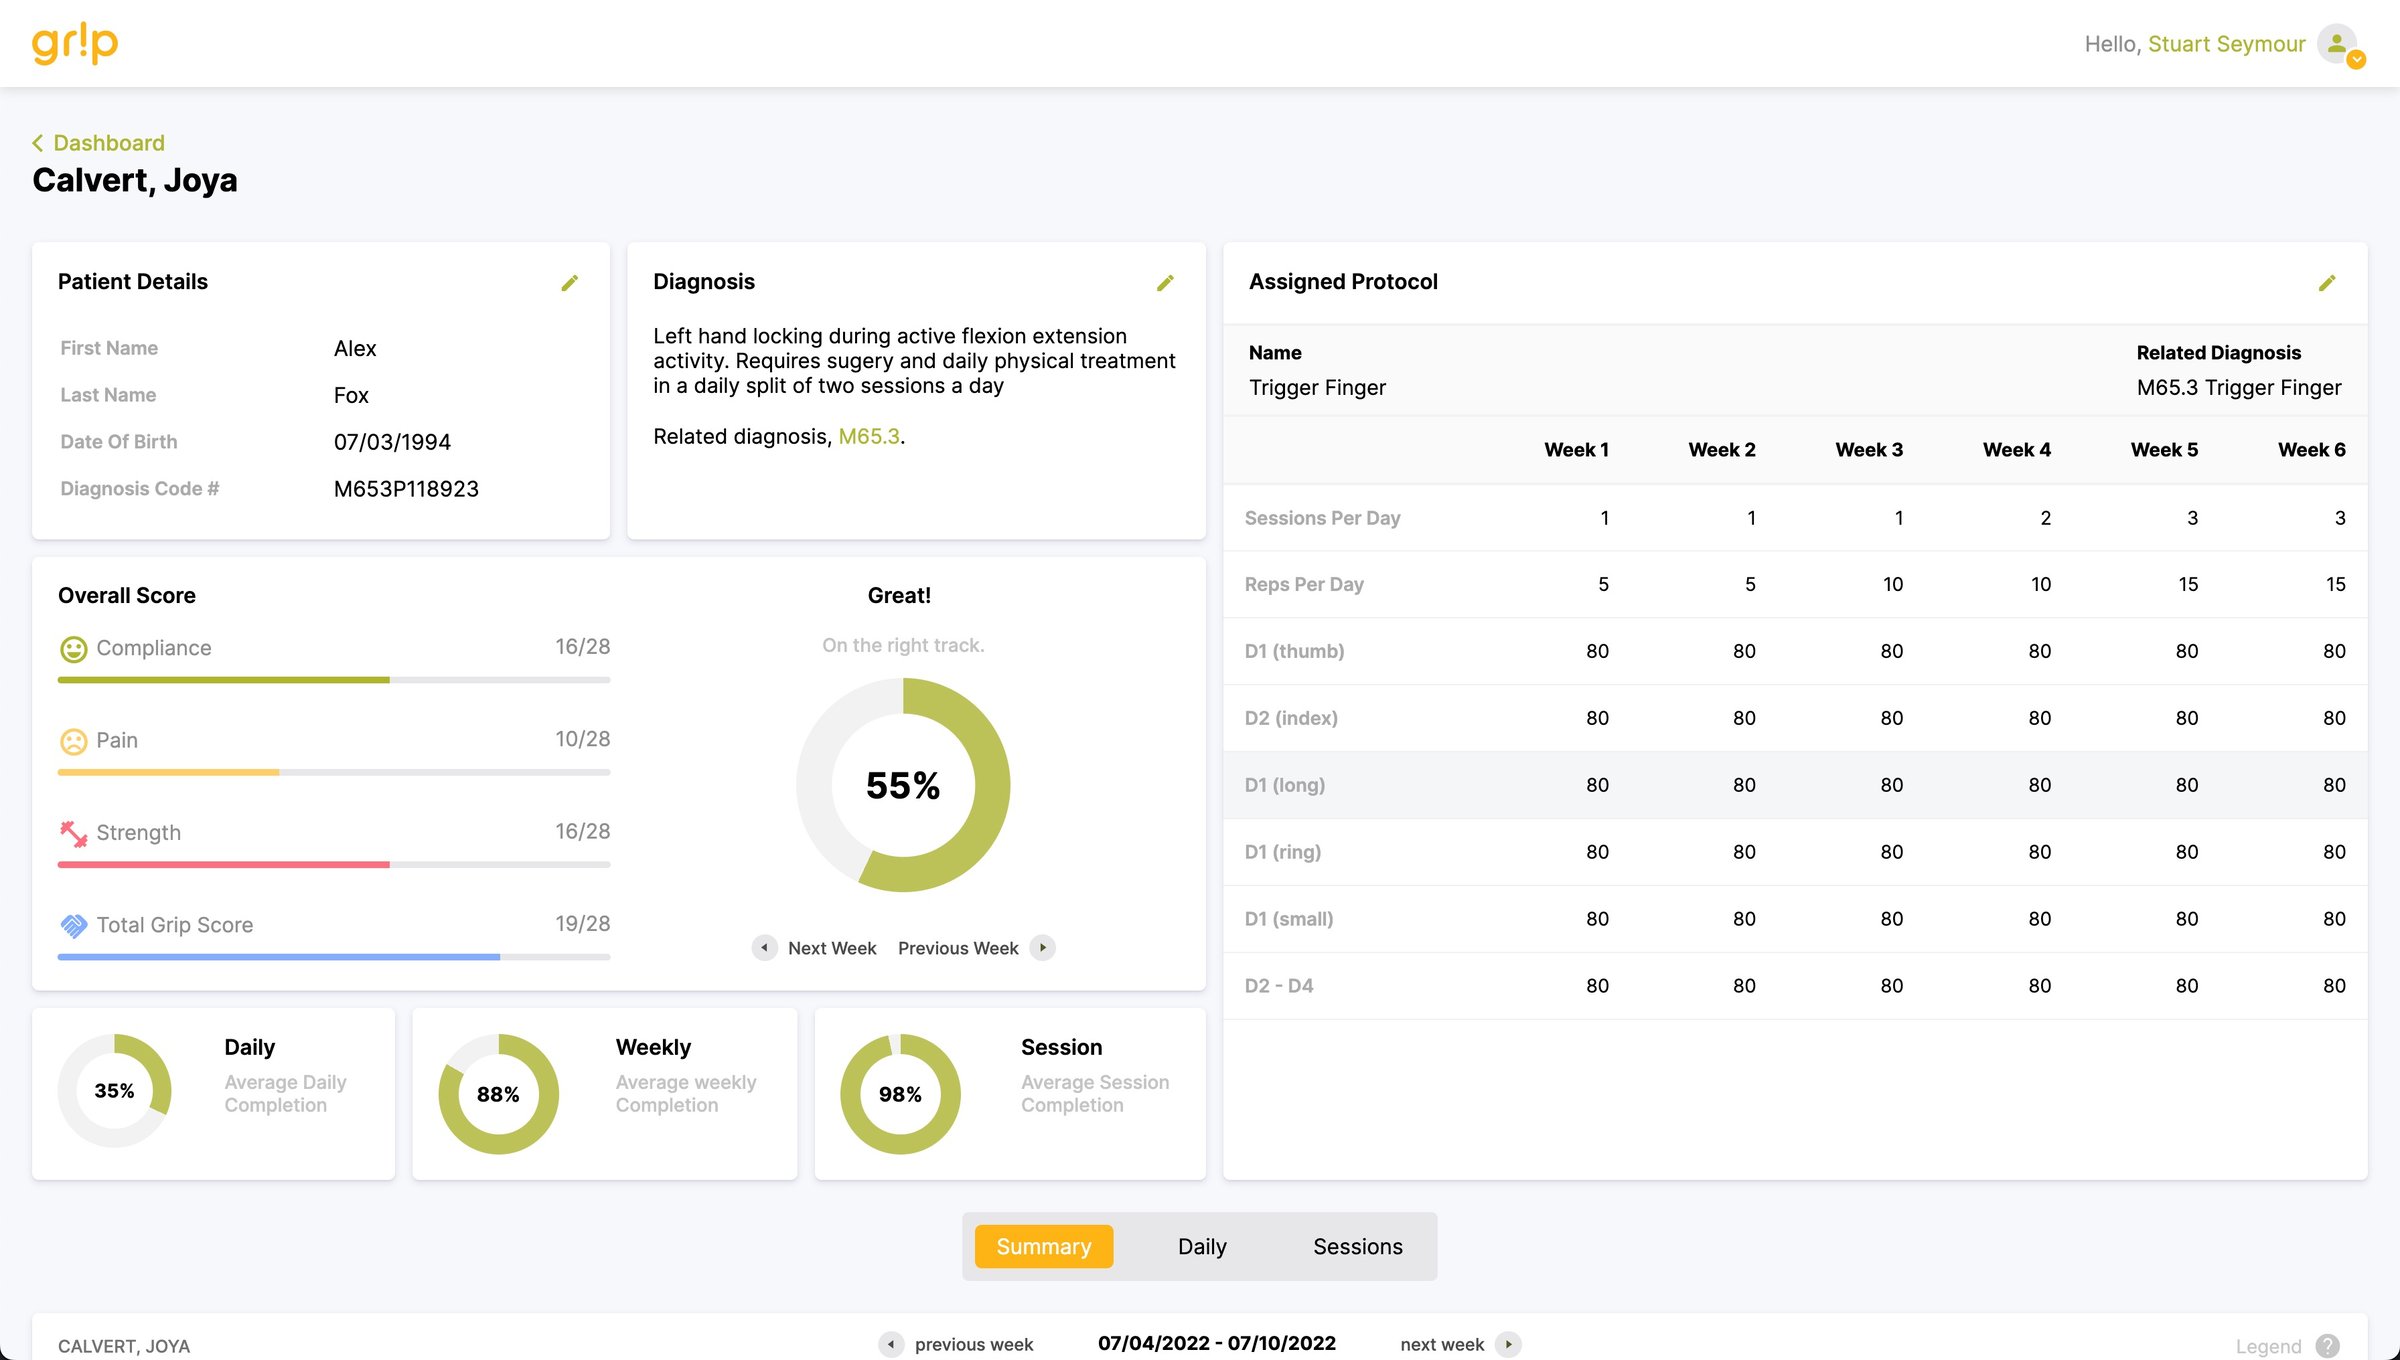Click the Previous Week arrow
The height and width of the screenshot is (1360, 2400).
click(x=1042, y=947)
